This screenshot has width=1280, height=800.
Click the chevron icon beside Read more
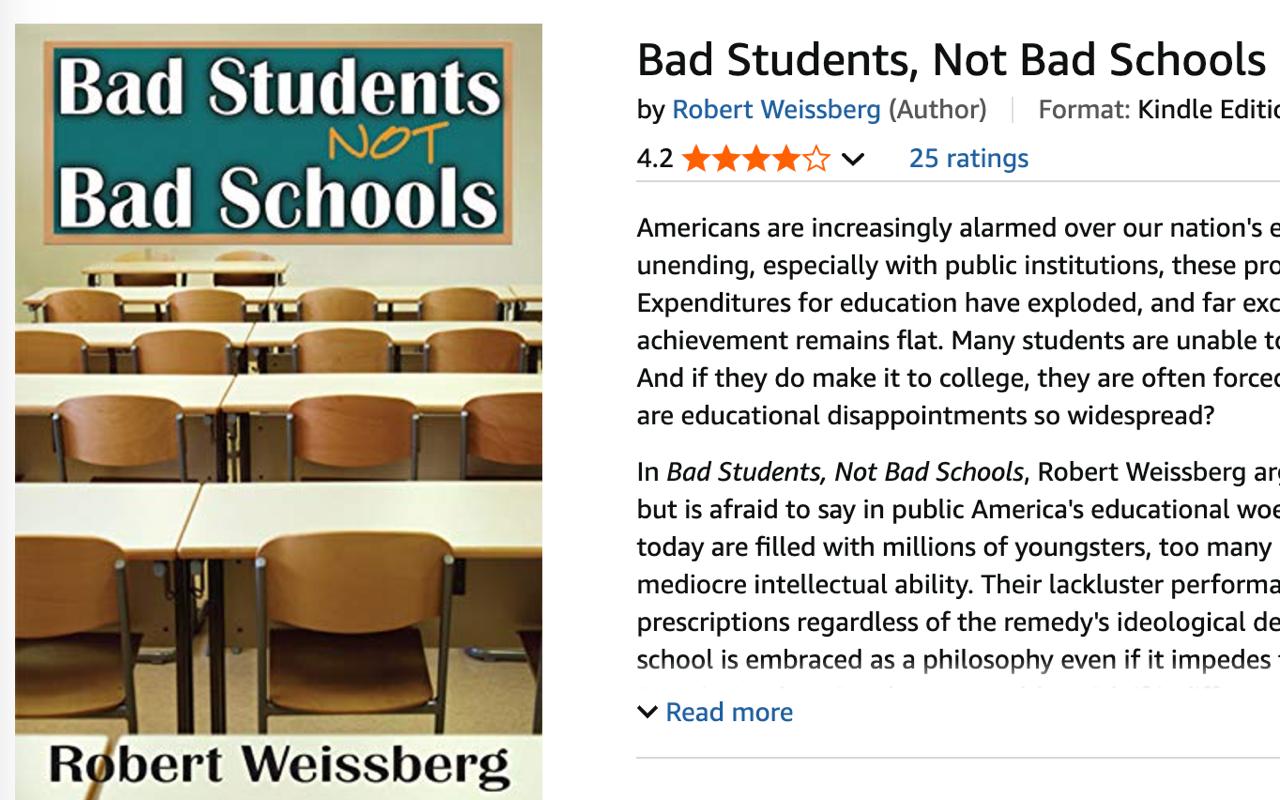click(648, 712)
